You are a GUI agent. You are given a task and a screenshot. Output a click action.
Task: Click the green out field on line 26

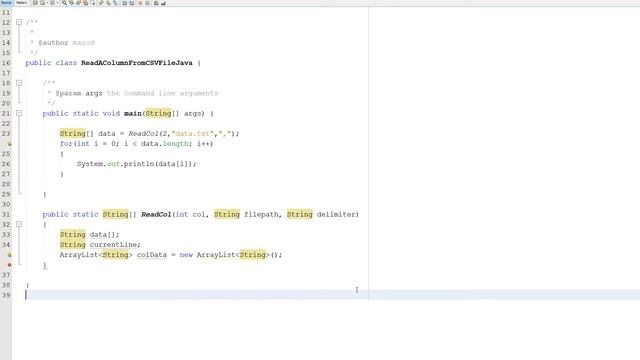pyautogui.click(x=113, y=164)
